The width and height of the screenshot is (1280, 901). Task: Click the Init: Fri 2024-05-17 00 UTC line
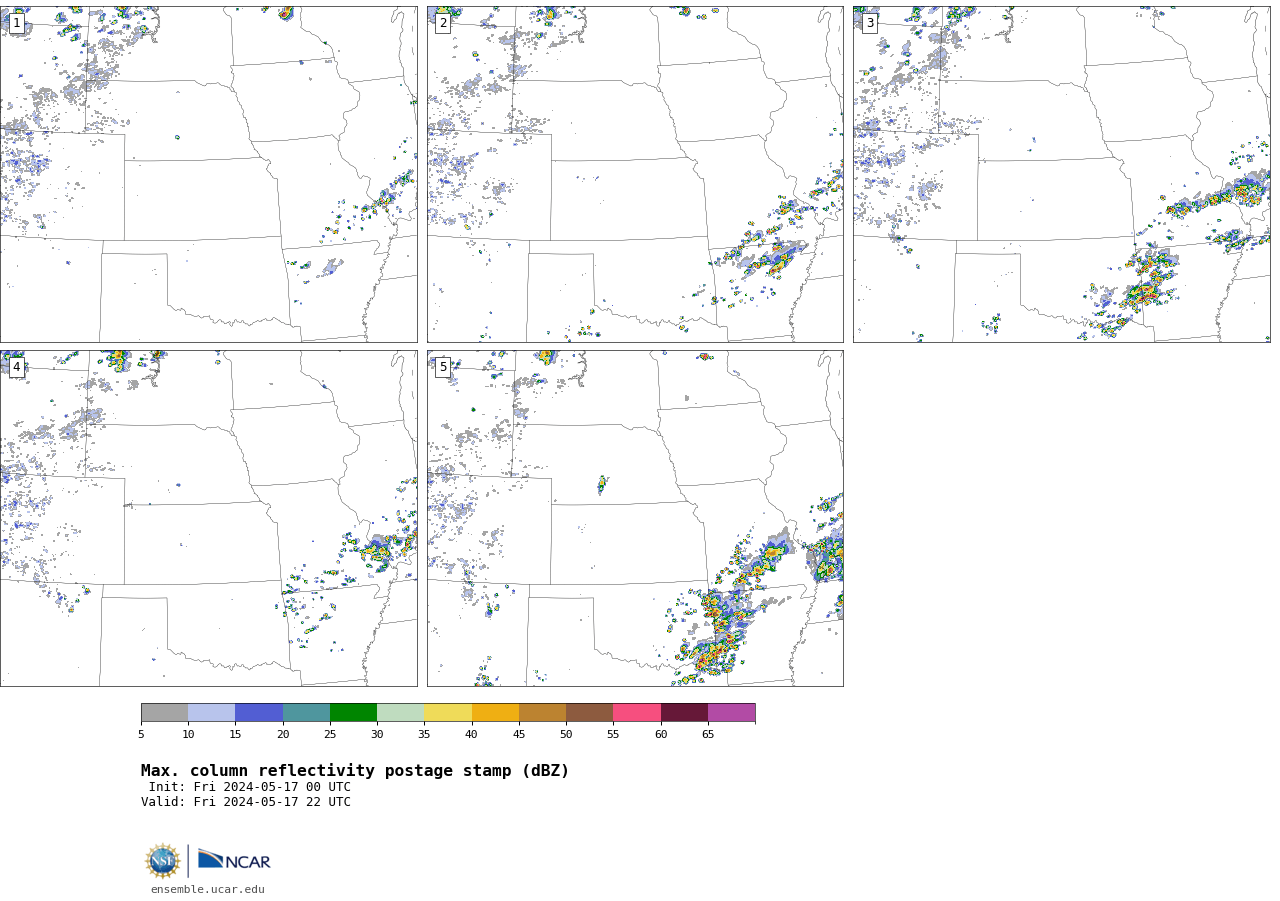click(x=250, y=787)
